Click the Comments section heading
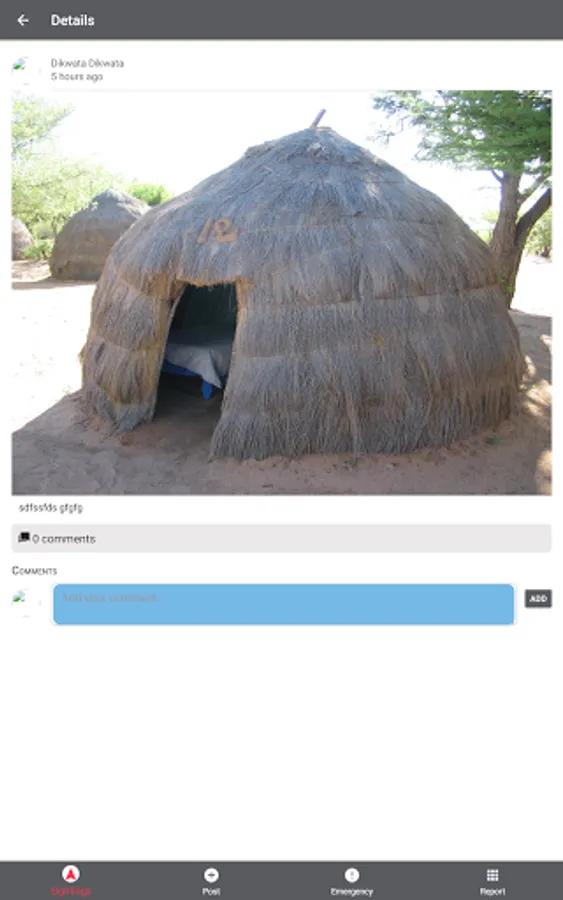This screenshot has width=563, height=900. [34, 571]
